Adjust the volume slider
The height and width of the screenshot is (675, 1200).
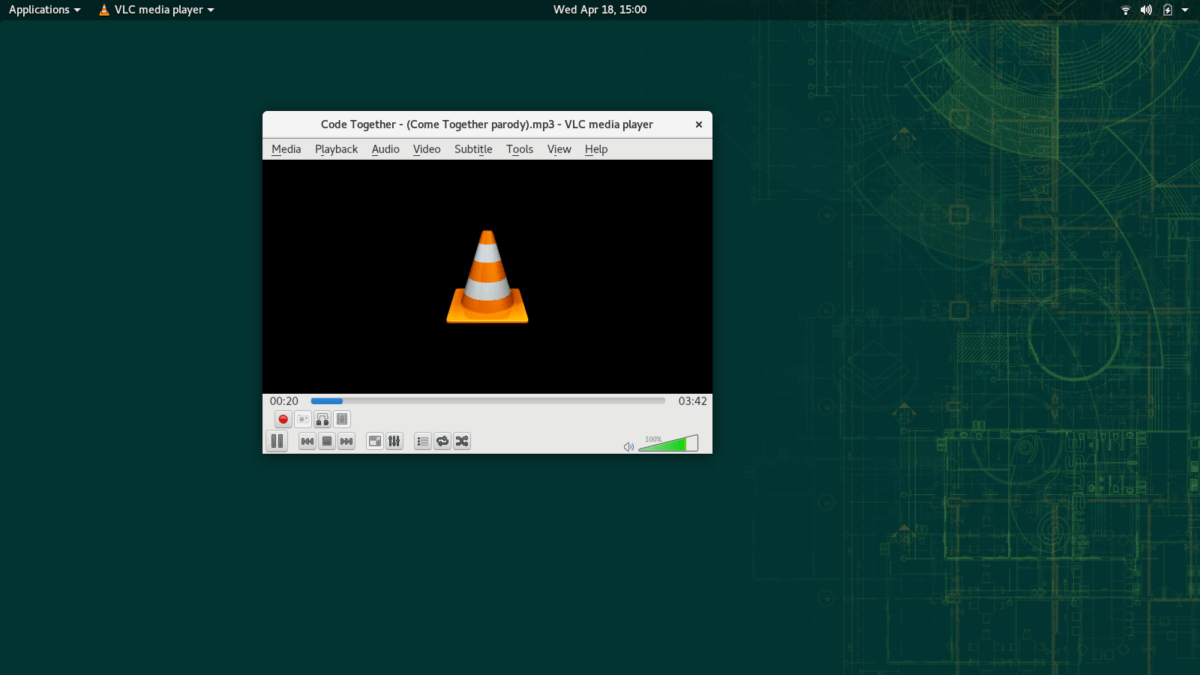668,445
